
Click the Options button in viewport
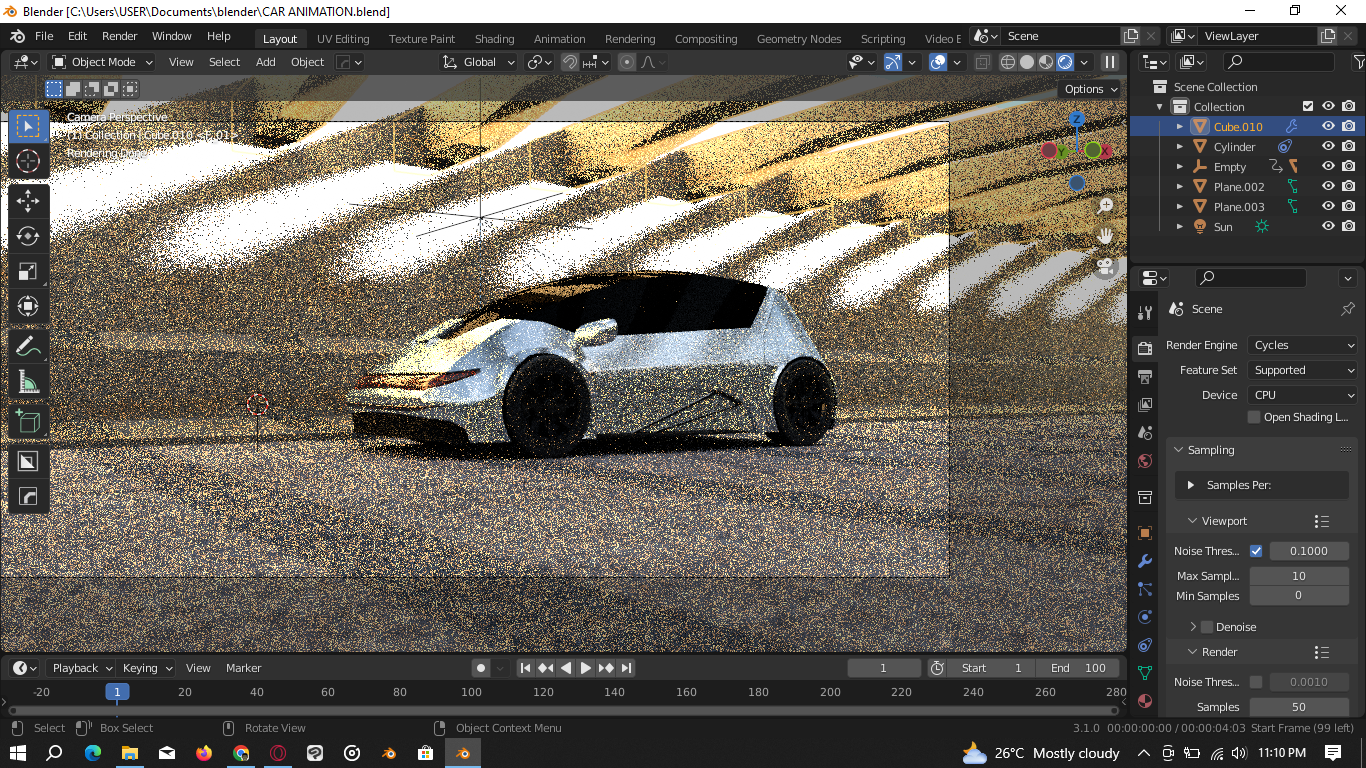click(1091, 89)
